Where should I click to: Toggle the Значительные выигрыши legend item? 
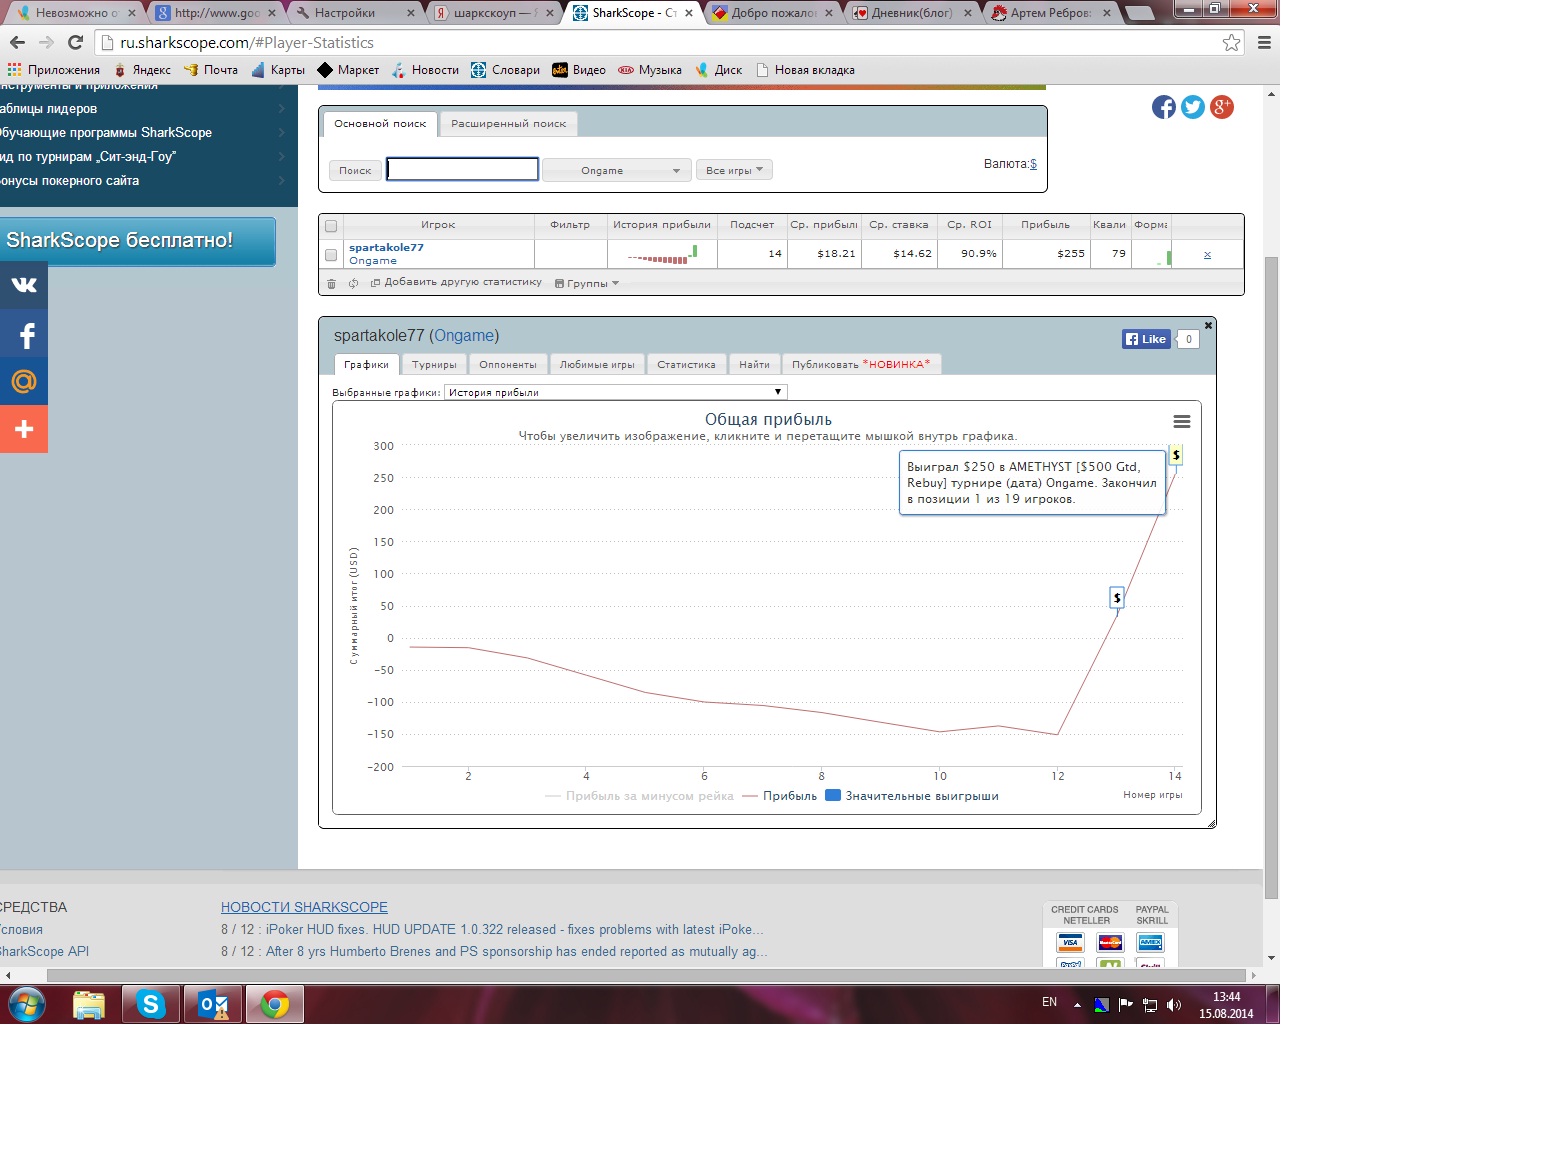point(912,796)
